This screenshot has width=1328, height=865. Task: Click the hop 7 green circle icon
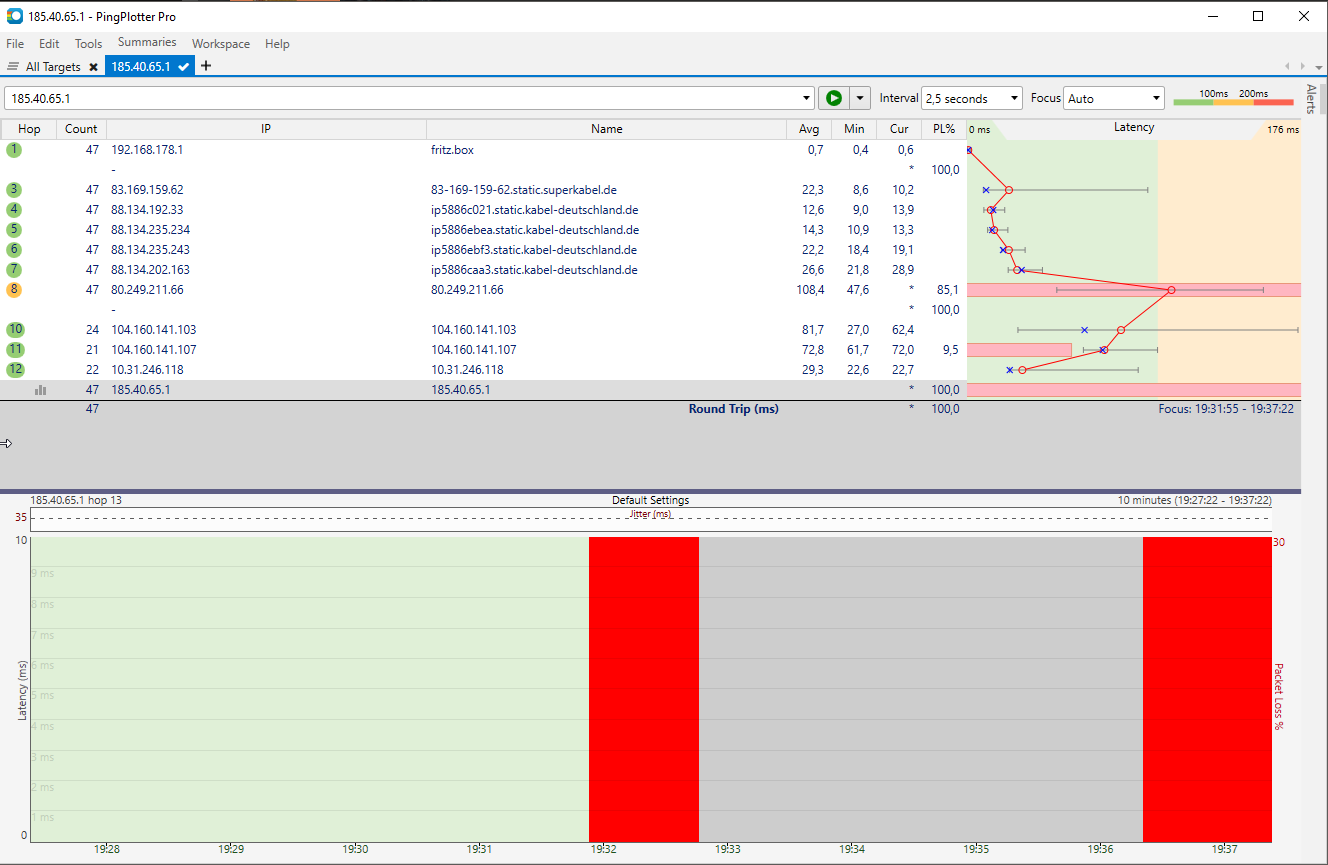[x=13, y=270]
